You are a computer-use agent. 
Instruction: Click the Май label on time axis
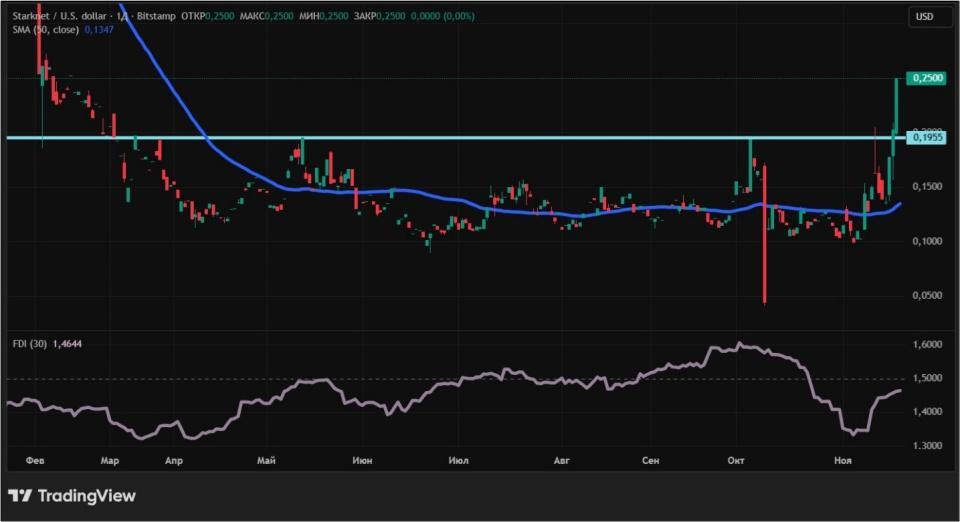266,460
